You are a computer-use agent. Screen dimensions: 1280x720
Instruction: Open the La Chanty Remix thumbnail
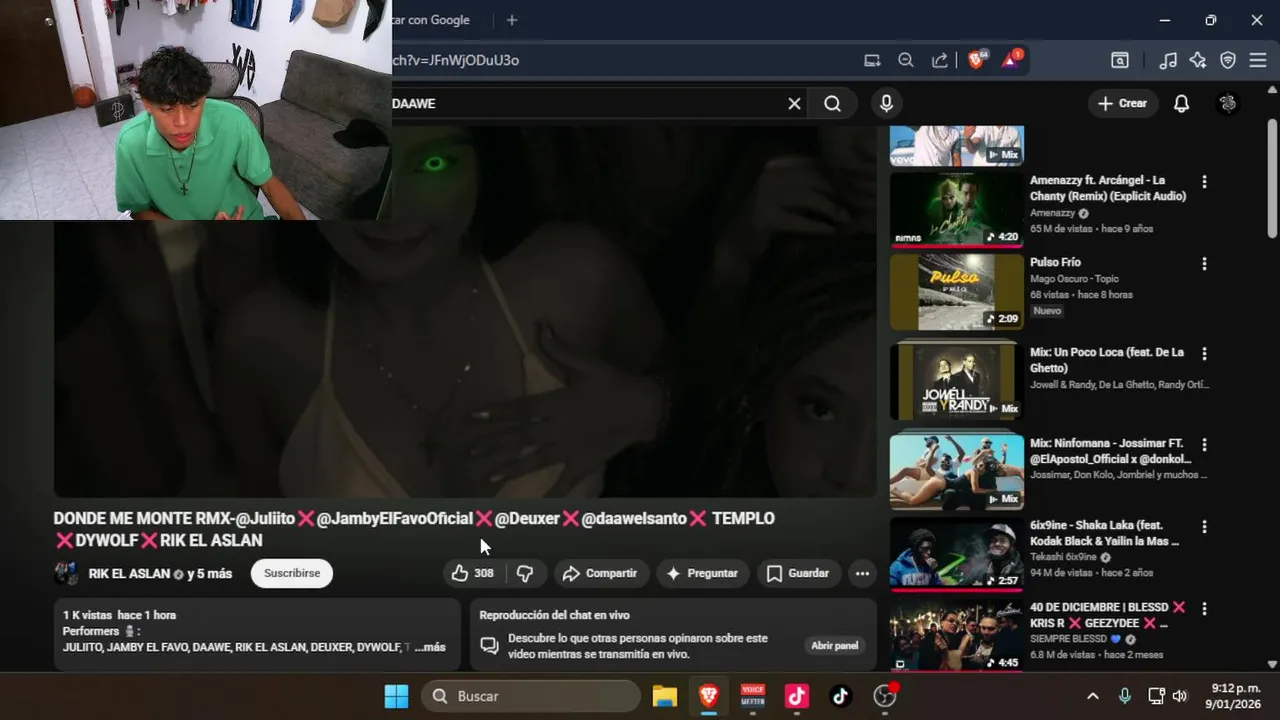(957, 209)
